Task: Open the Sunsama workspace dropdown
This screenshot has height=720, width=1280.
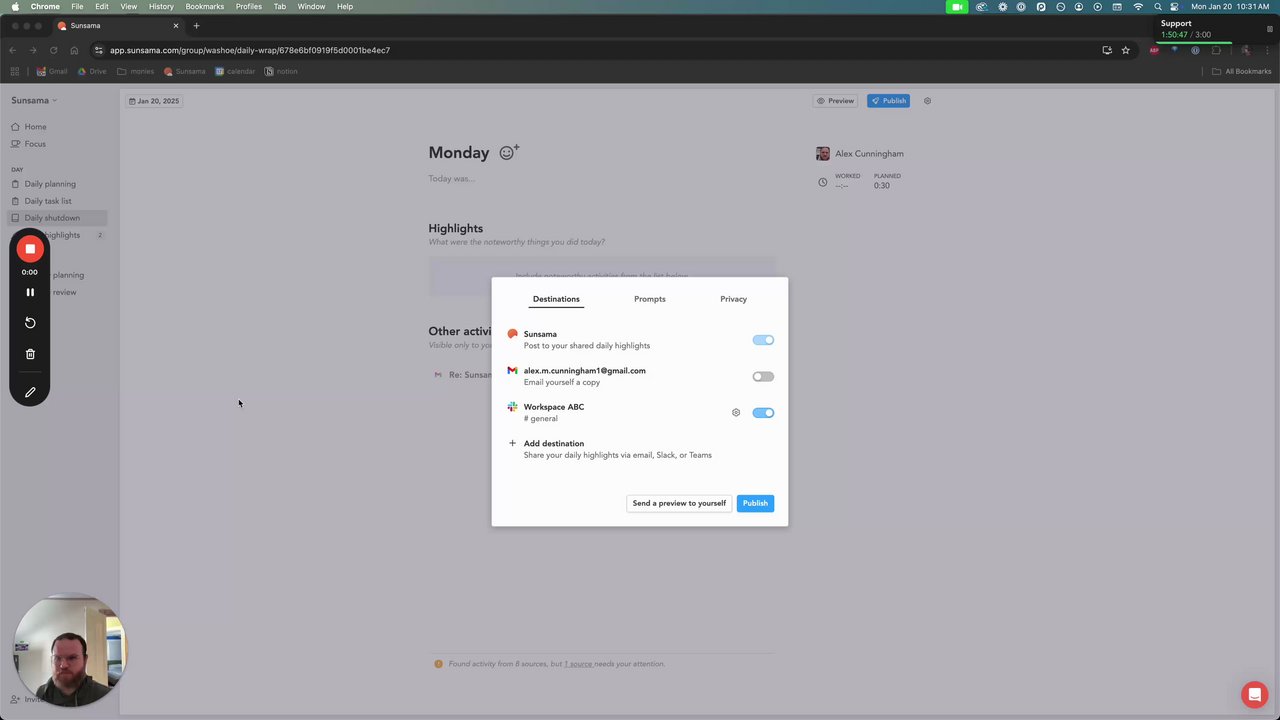Action: [x=34, y=100]
